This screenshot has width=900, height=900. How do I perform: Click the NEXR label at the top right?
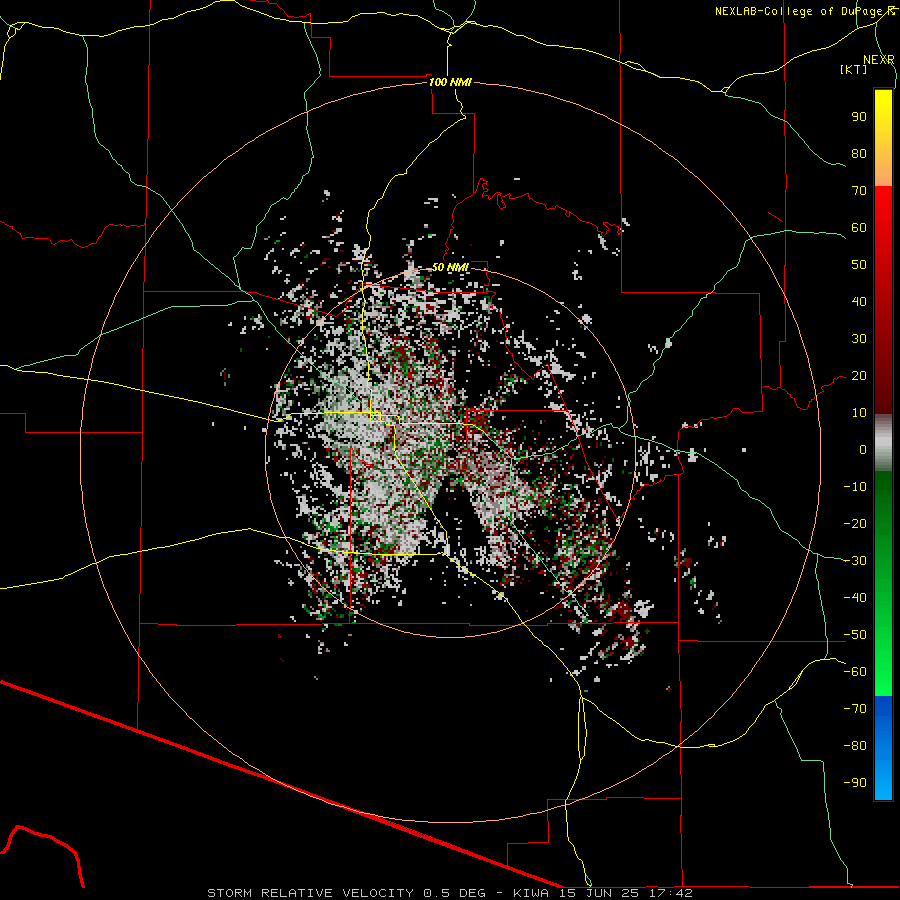tap(879, 60)
